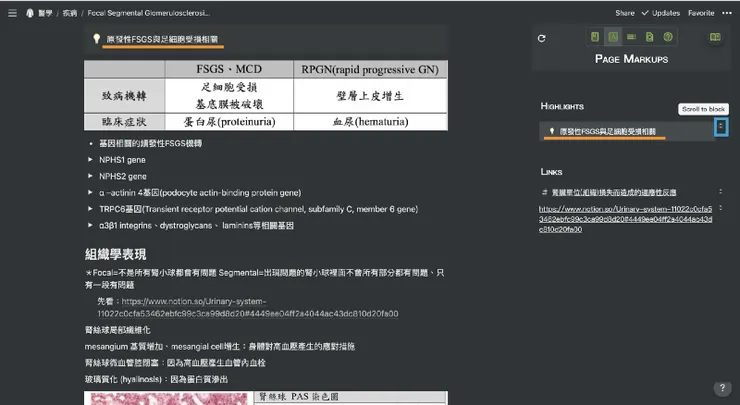Click scroll-to-block dots beside the # link entry

point(721,192)
